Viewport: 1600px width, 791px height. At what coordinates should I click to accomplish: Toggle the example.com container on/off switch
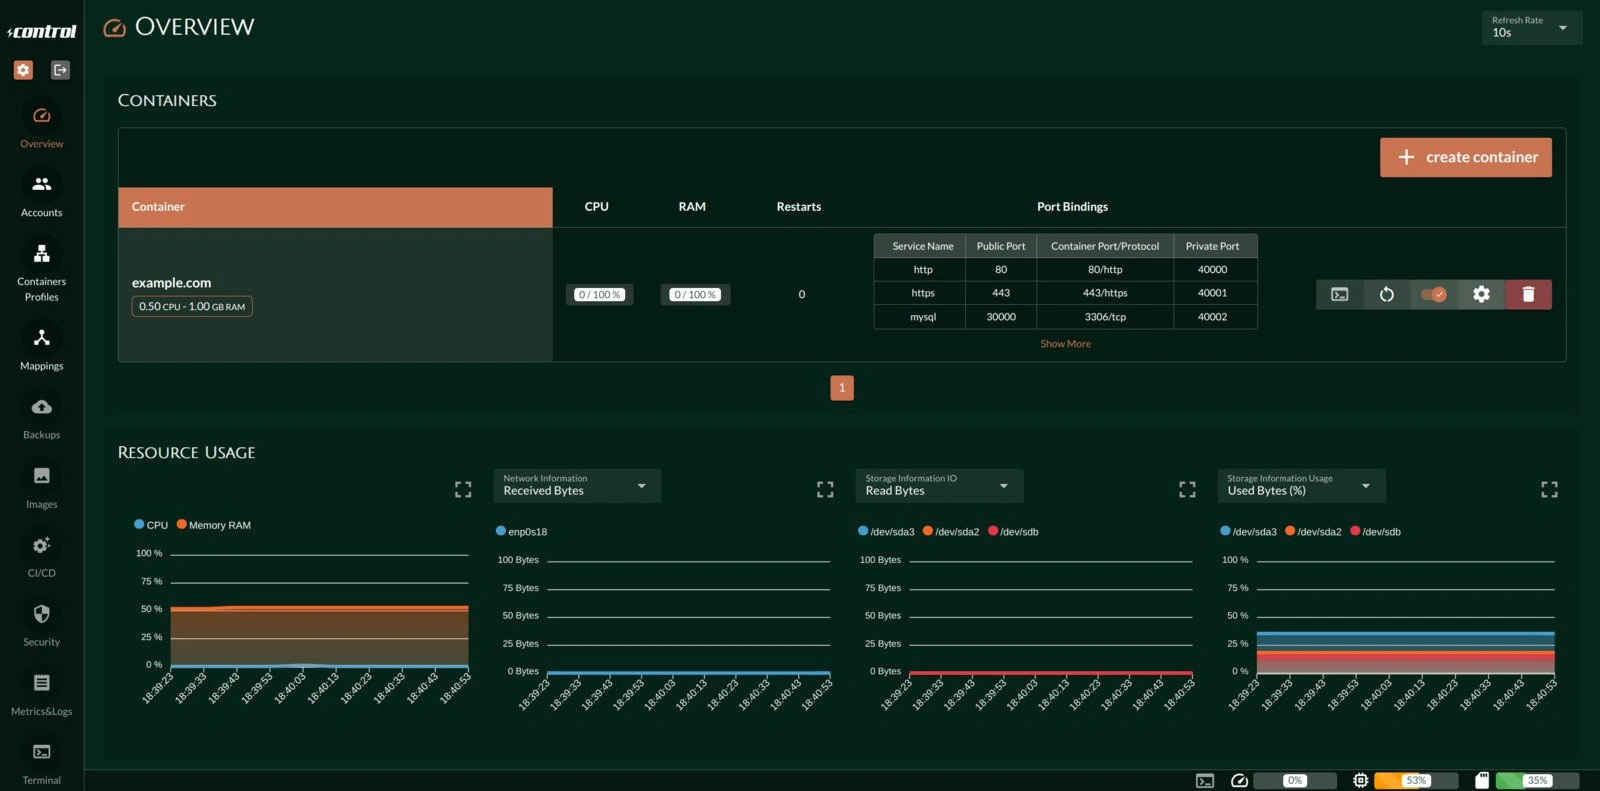[x=1433, y=294]
